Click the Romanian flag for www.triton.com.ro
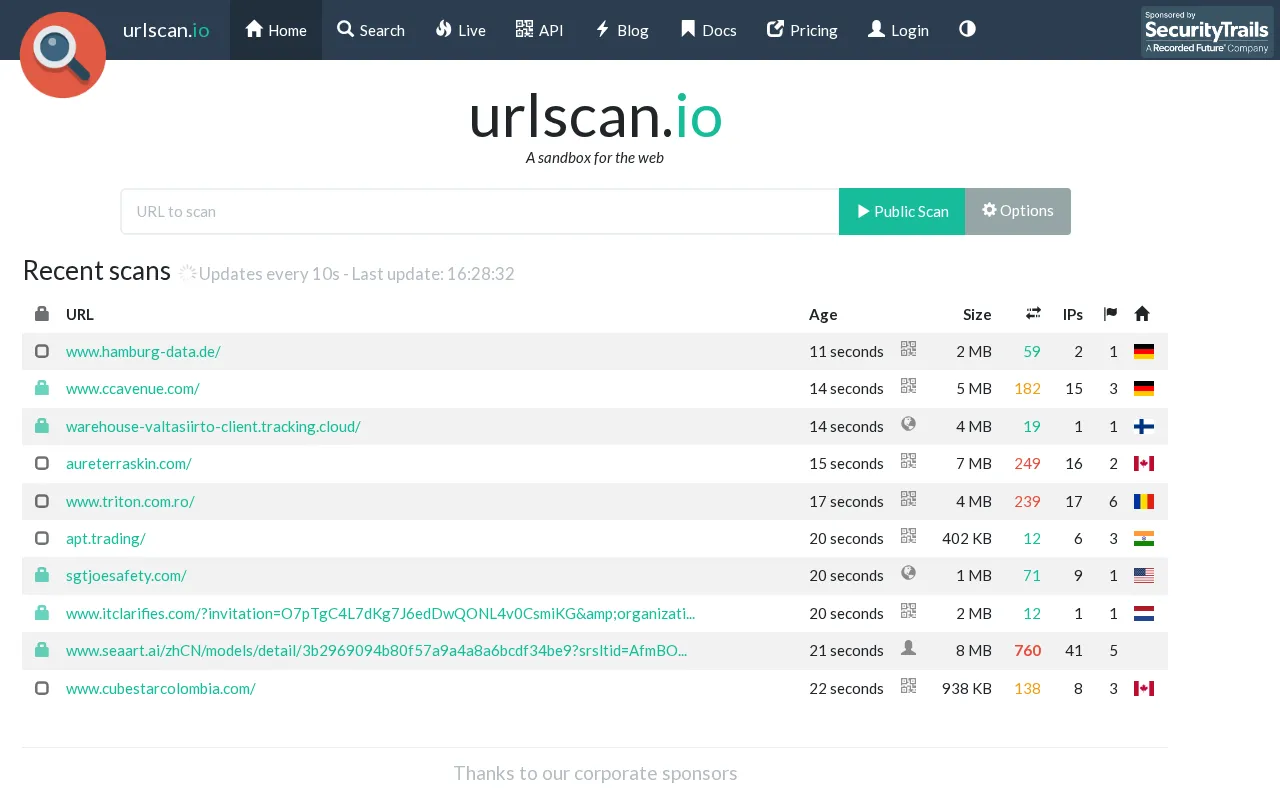Viewport: 1280px width, 800px height. (x=1144, y=501)
